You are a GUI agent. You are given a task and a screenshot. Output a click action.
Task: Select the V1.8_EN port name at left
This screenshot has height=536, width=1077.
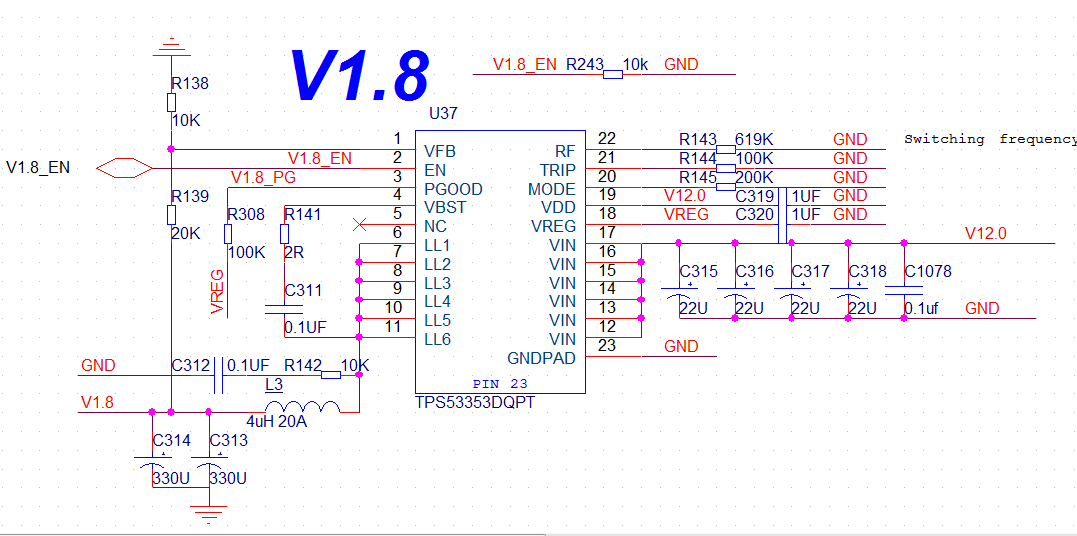(38, 168)
